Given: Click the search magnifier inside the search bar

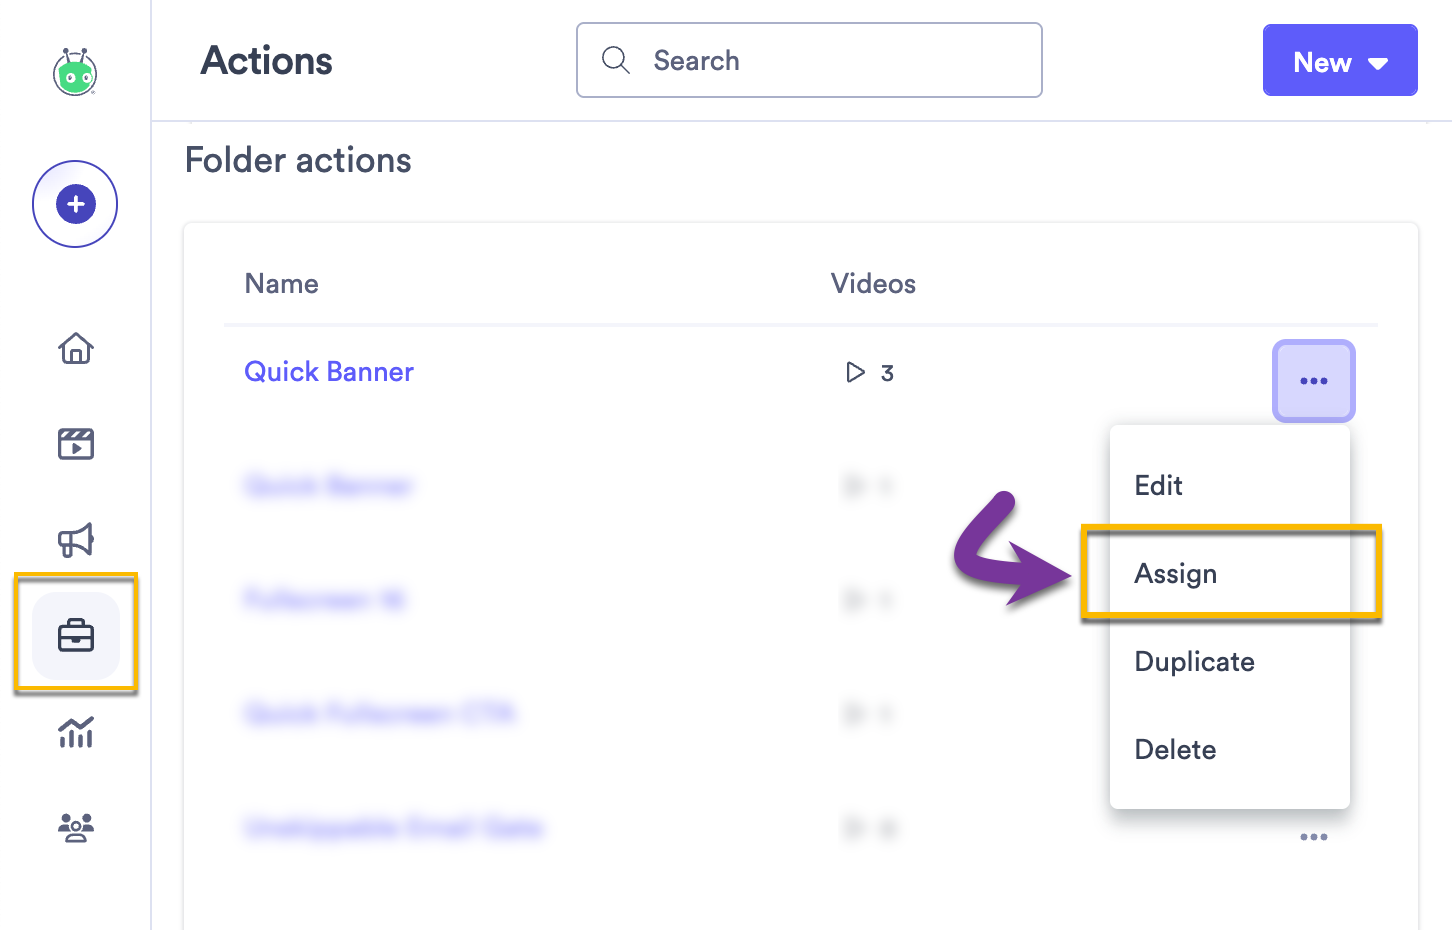Looking at the screenshot, I should pyautogui.click(x=616, y=60).
